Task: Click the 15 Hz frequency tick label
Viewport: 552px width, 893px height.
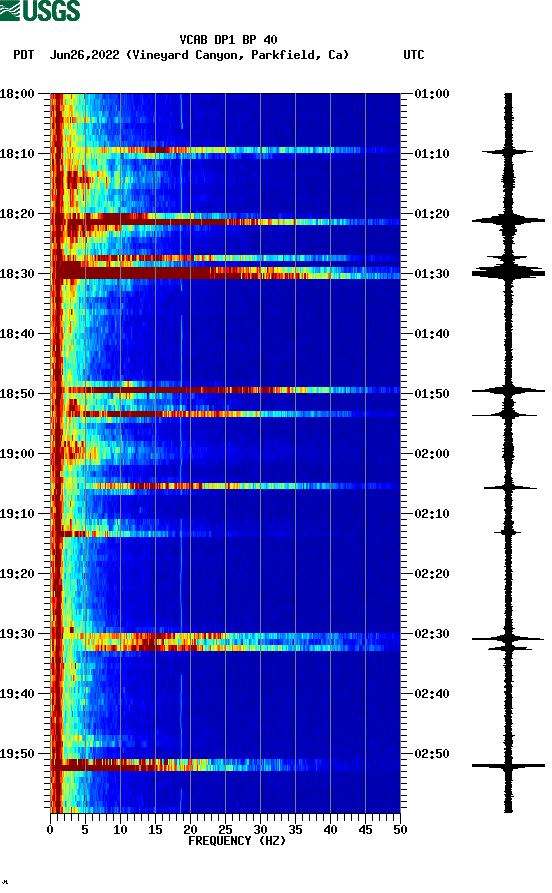Action: pos(155,830)
